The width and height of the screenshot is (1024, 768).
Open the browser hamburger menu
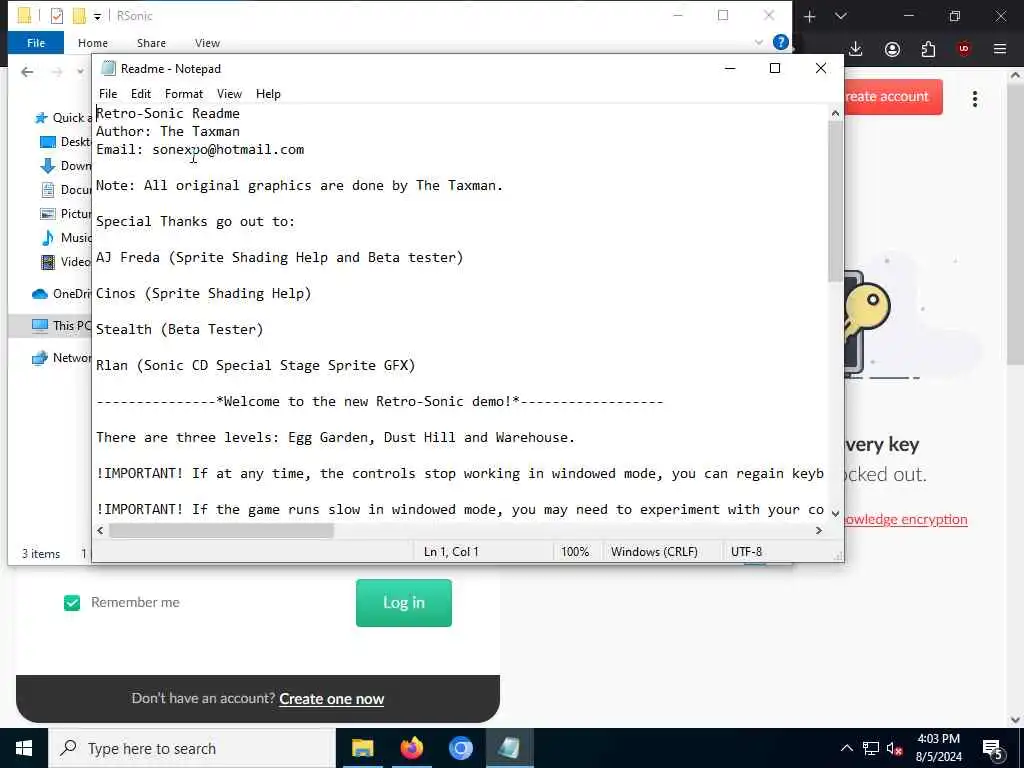(1000, 49)
